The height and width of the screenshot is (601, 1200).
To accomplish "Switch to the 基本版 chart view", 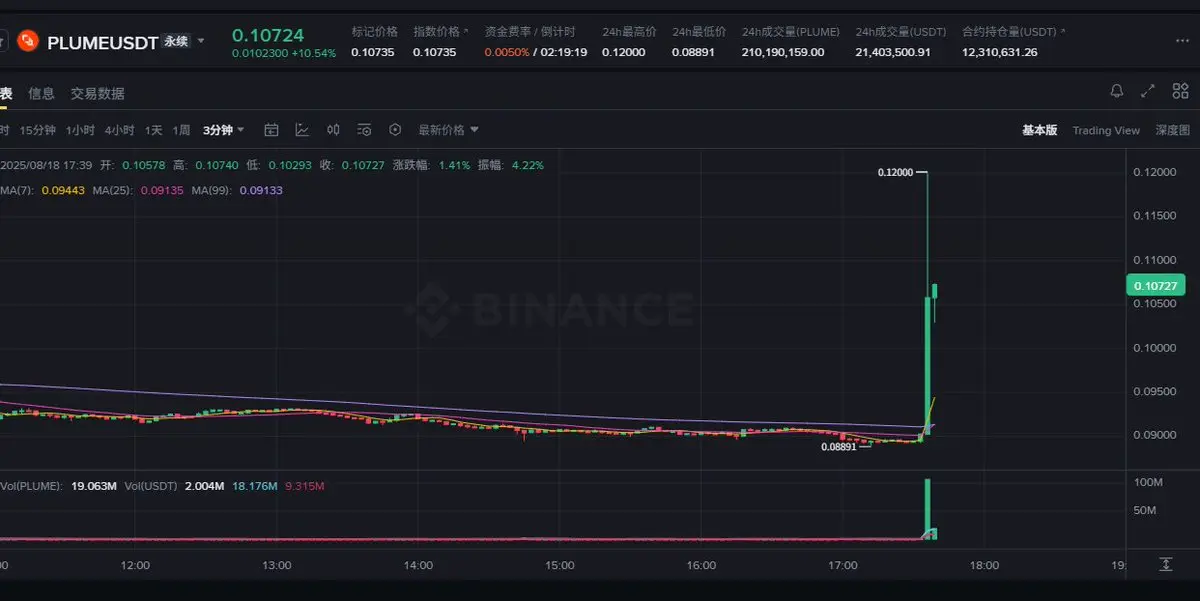I will (1039, 130).
